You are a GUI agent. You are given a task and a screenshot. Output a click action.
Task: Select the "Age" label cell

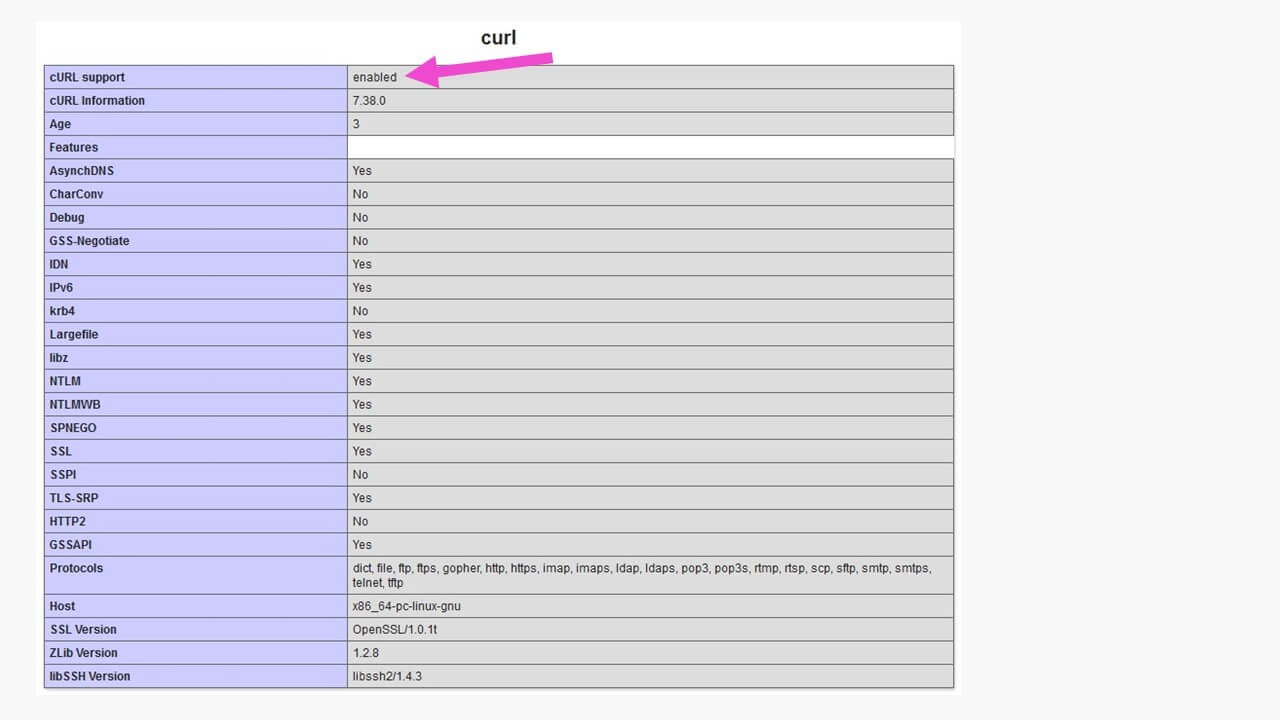(x=196, y=124)
